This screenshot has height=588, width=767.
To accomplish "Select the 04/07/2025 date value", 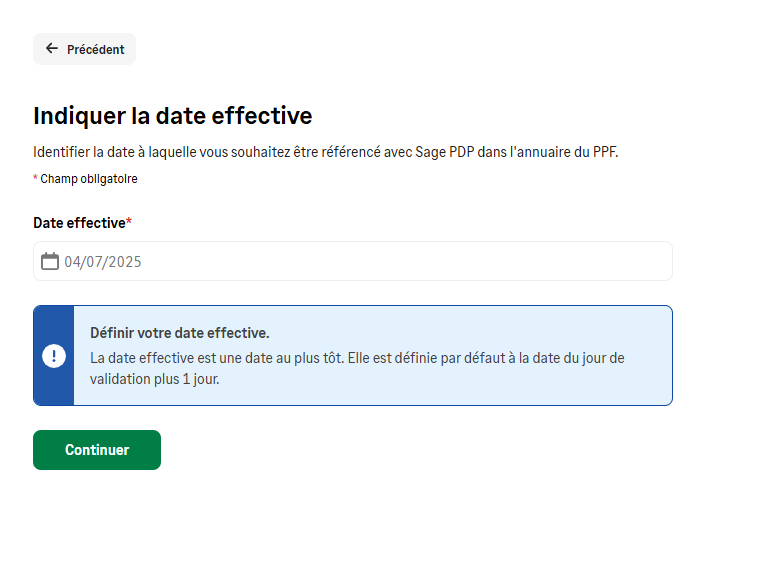I will click(x=103, y=262).
